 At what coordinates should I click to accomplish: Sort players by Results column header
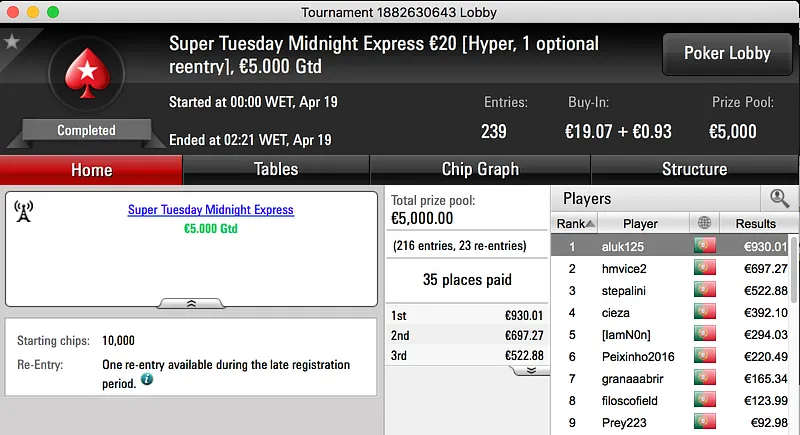click(x=755, y=224)
